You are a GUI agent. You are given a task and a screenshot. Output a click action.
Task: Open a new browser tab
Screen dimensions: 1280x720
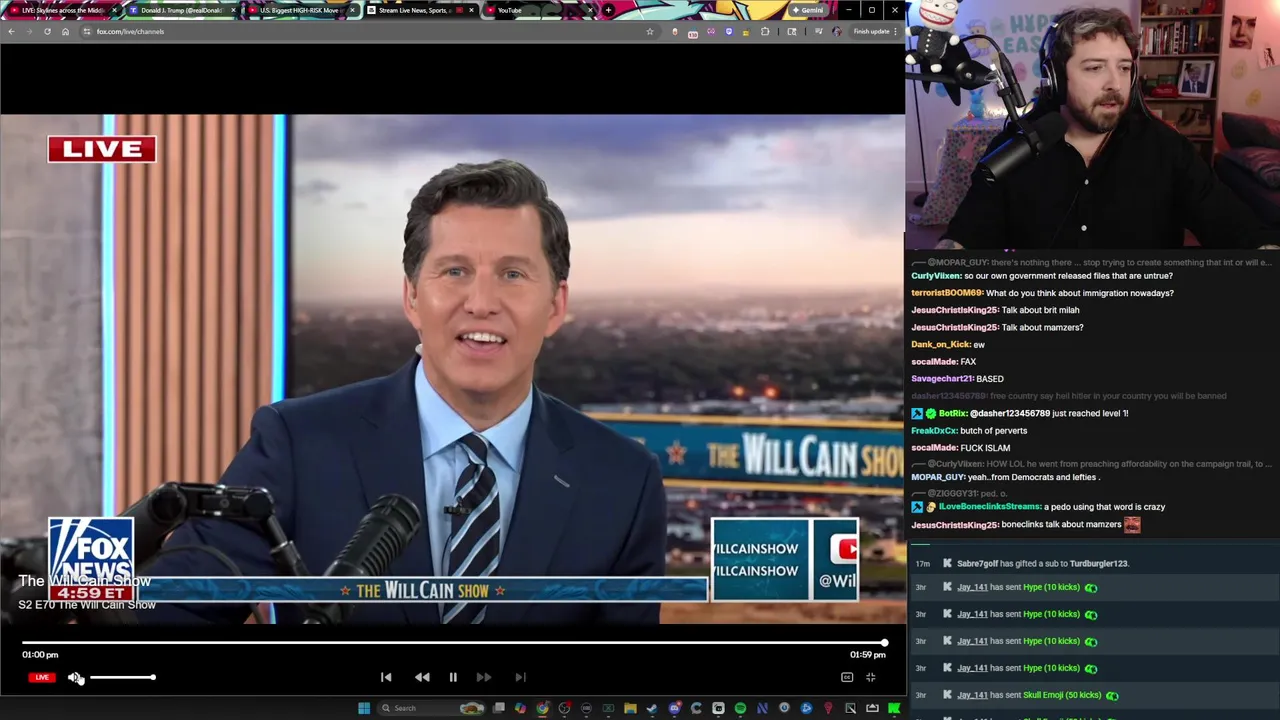coord(608,10)
